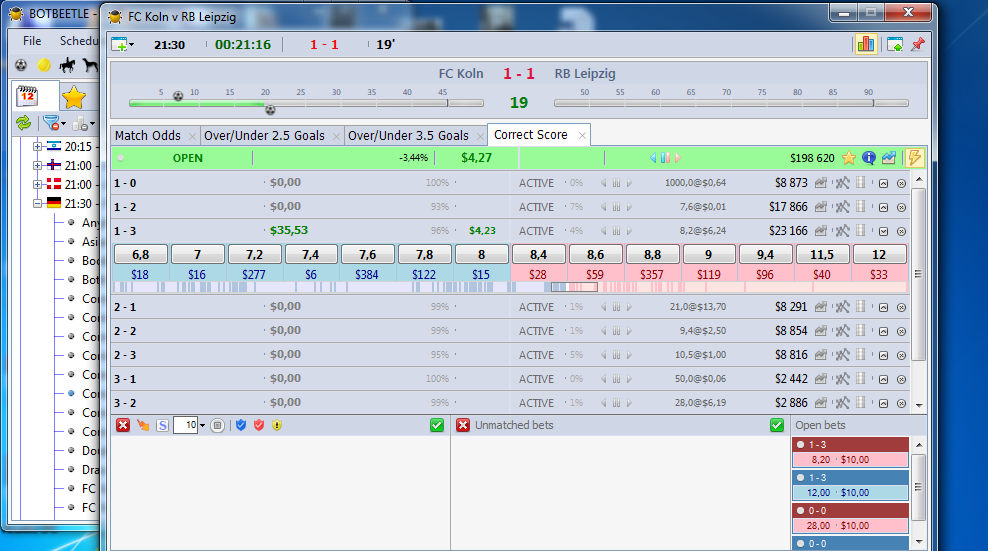Cancel unmatched bets red X
The width and height of the screenshot is (988, 551).
coord(463,425)
